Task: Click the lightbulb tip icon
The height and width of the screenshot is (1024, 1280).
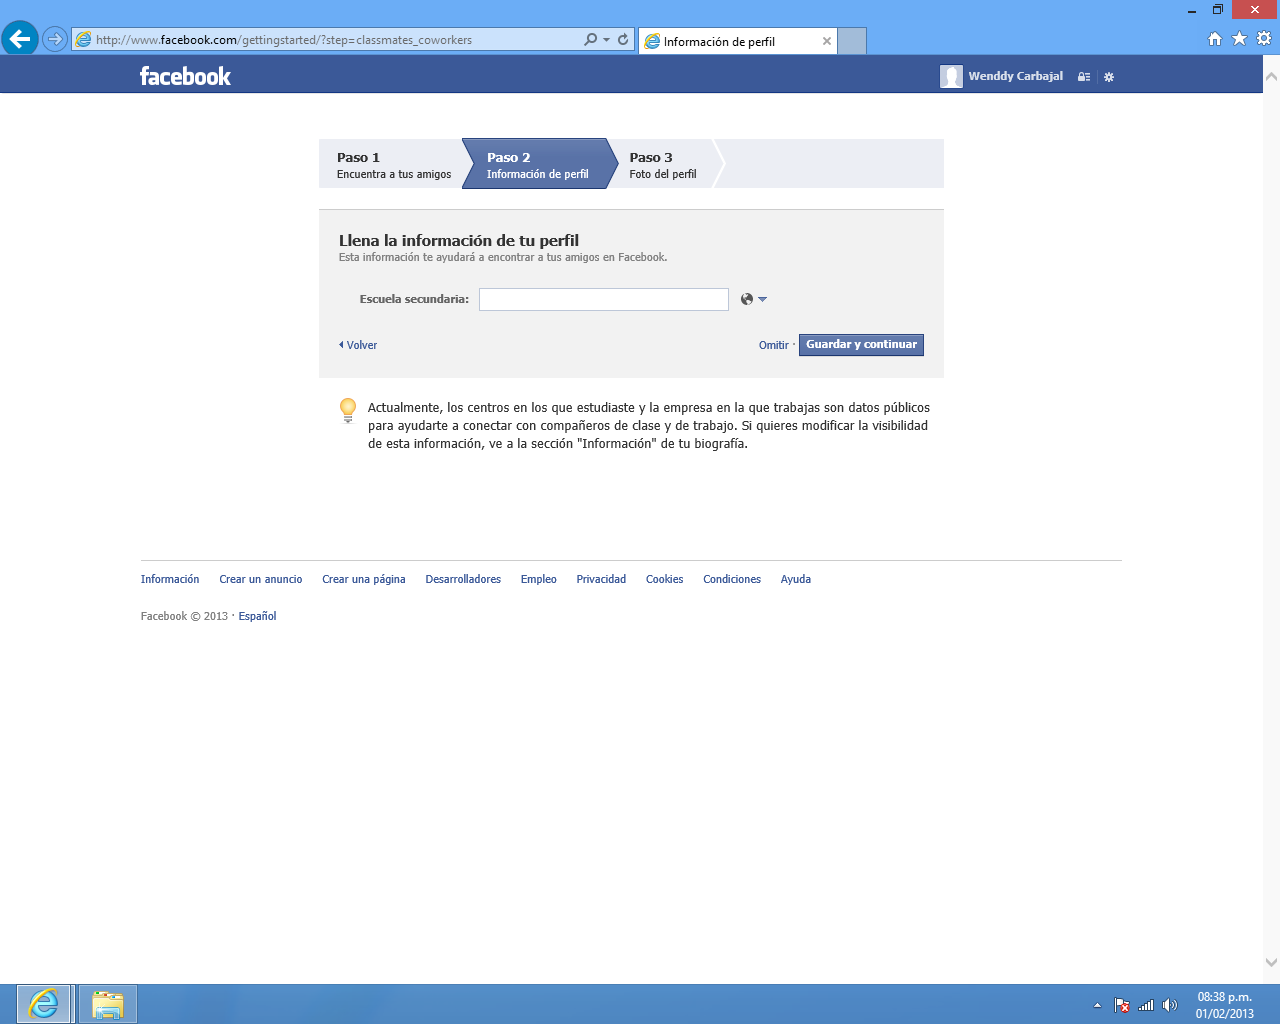Action: [x=348, y=409]
